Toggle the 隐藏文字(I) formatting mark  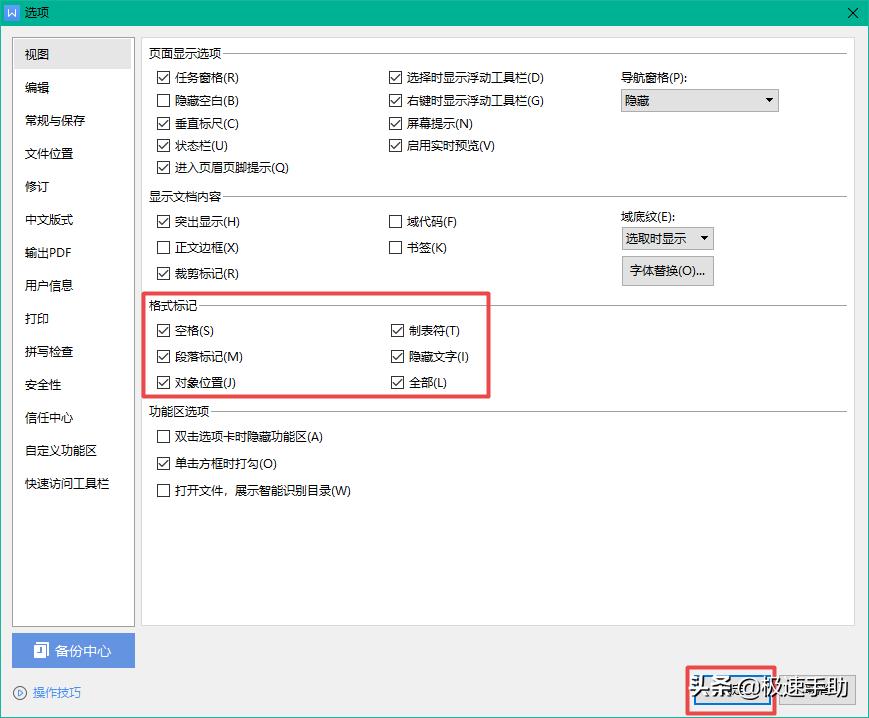(x=396, y=356)
